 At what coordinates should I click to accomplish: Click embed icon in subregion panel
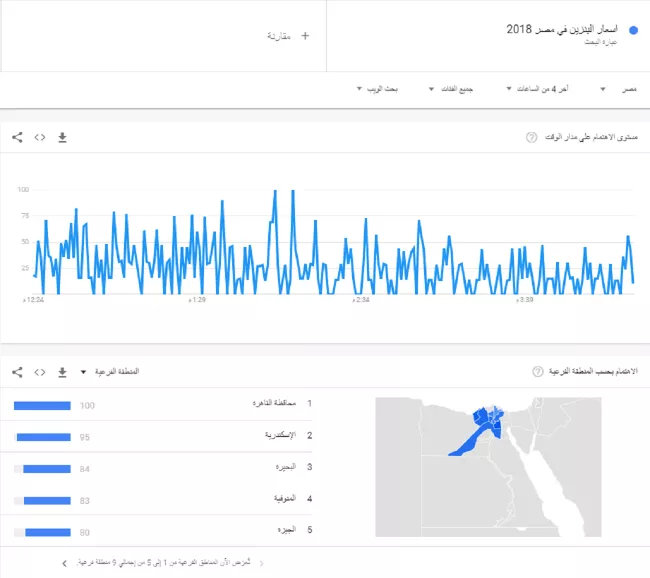(x=40, y=372)
